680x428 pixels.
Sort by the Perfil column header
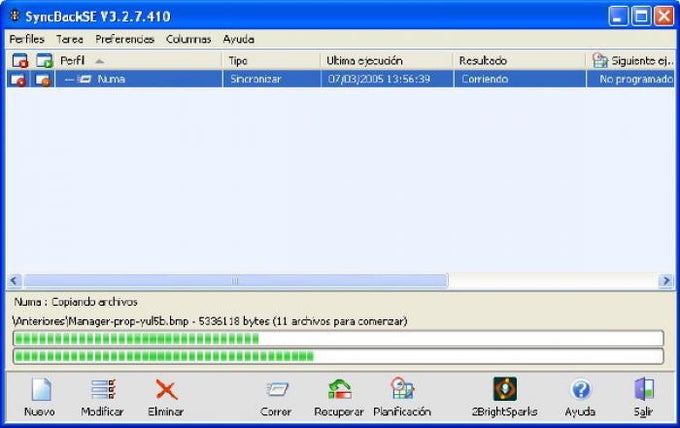(x=139, y=61)
